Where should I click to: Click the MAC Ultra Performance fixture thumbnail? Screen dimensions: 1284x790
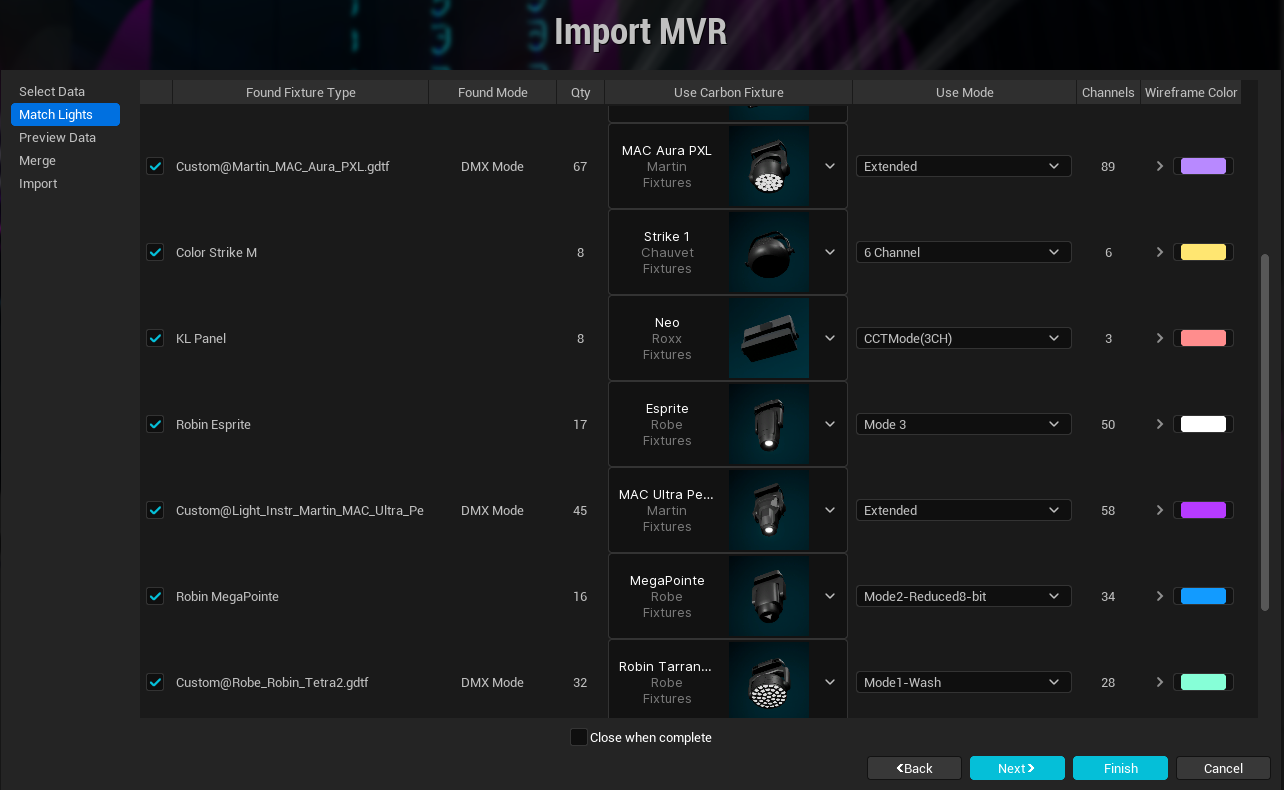(769, 510)
